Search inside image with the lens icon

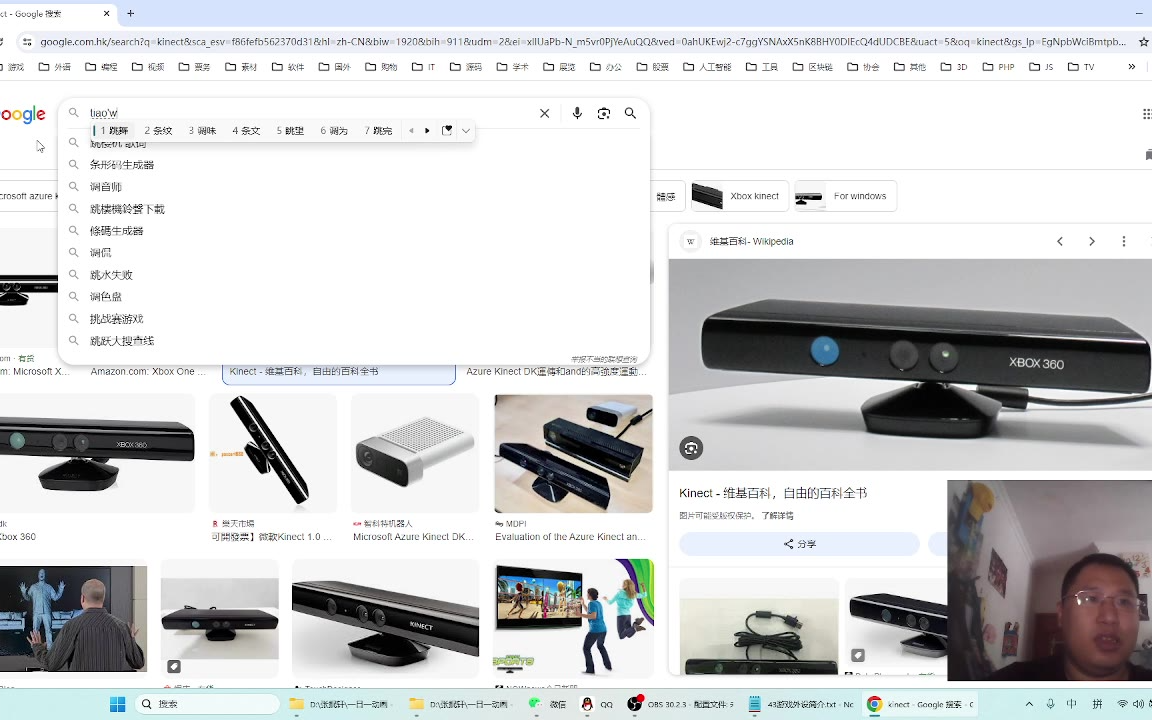coord(691,448)
